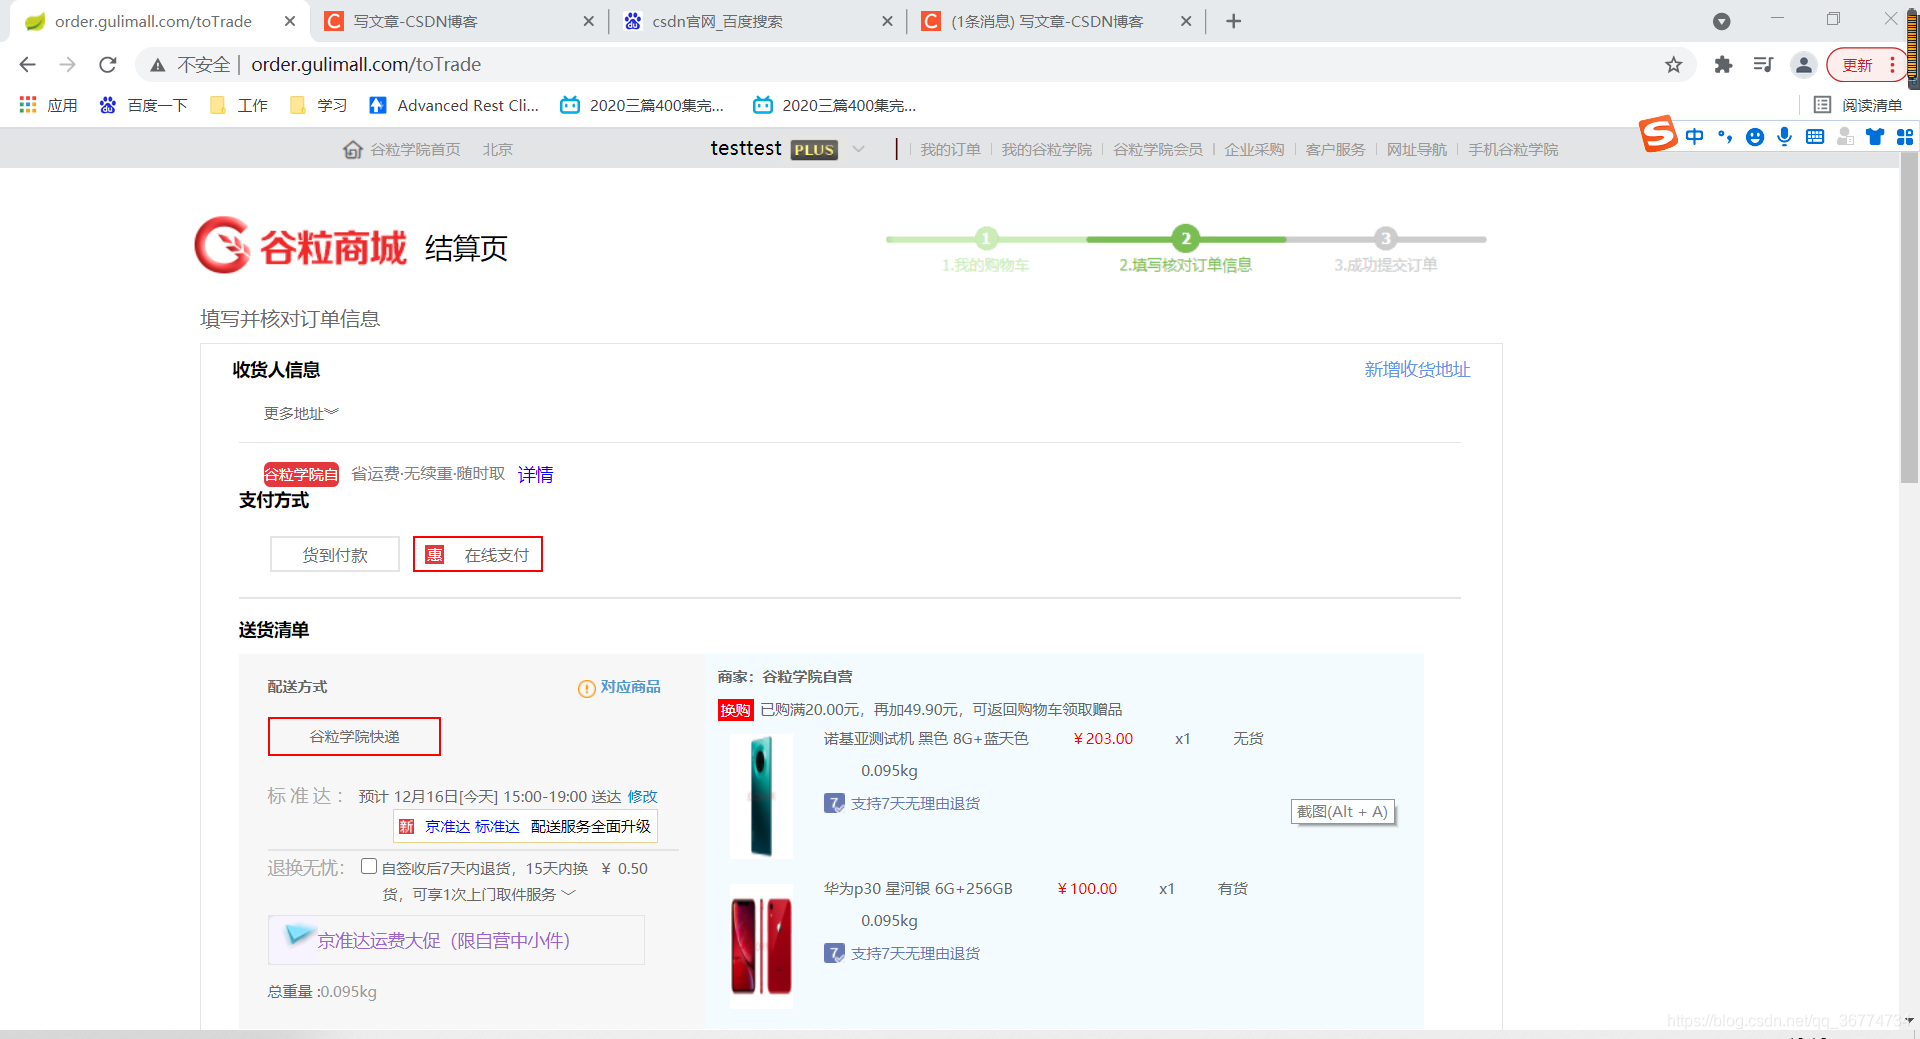The height and width of the screenshot is (1039, 1920).
Task: Click the browser forward arrow
Action: tap(67, 65)
